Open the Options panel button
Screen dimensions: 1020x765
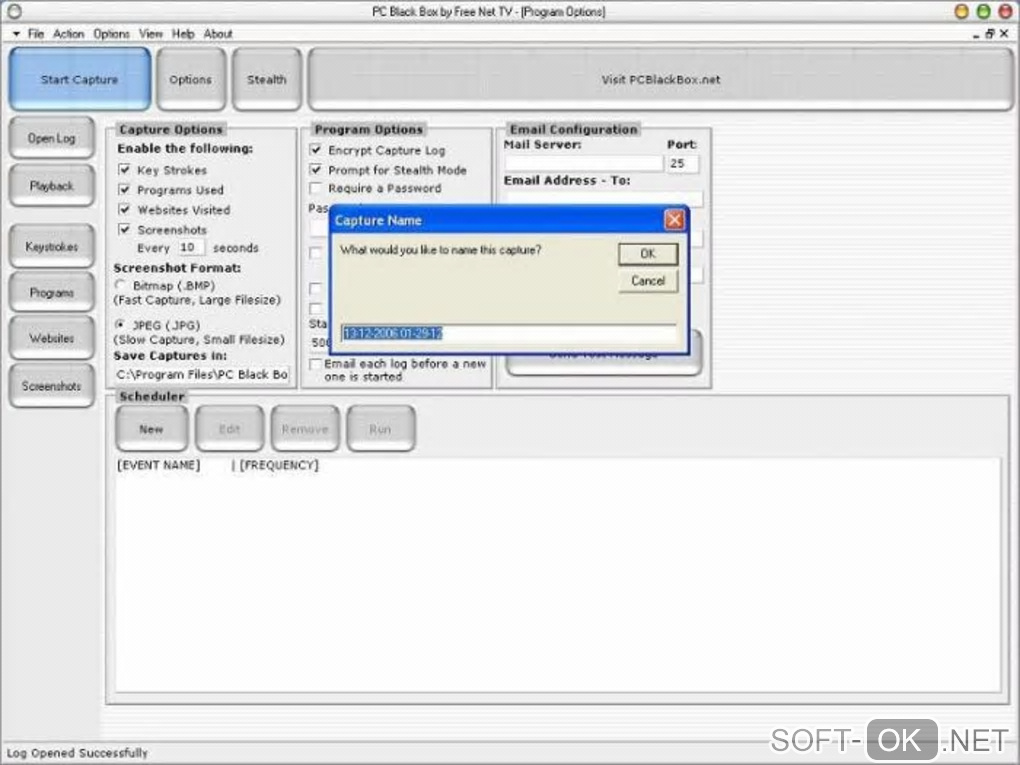pyautogui.click(x=191, y=79)
